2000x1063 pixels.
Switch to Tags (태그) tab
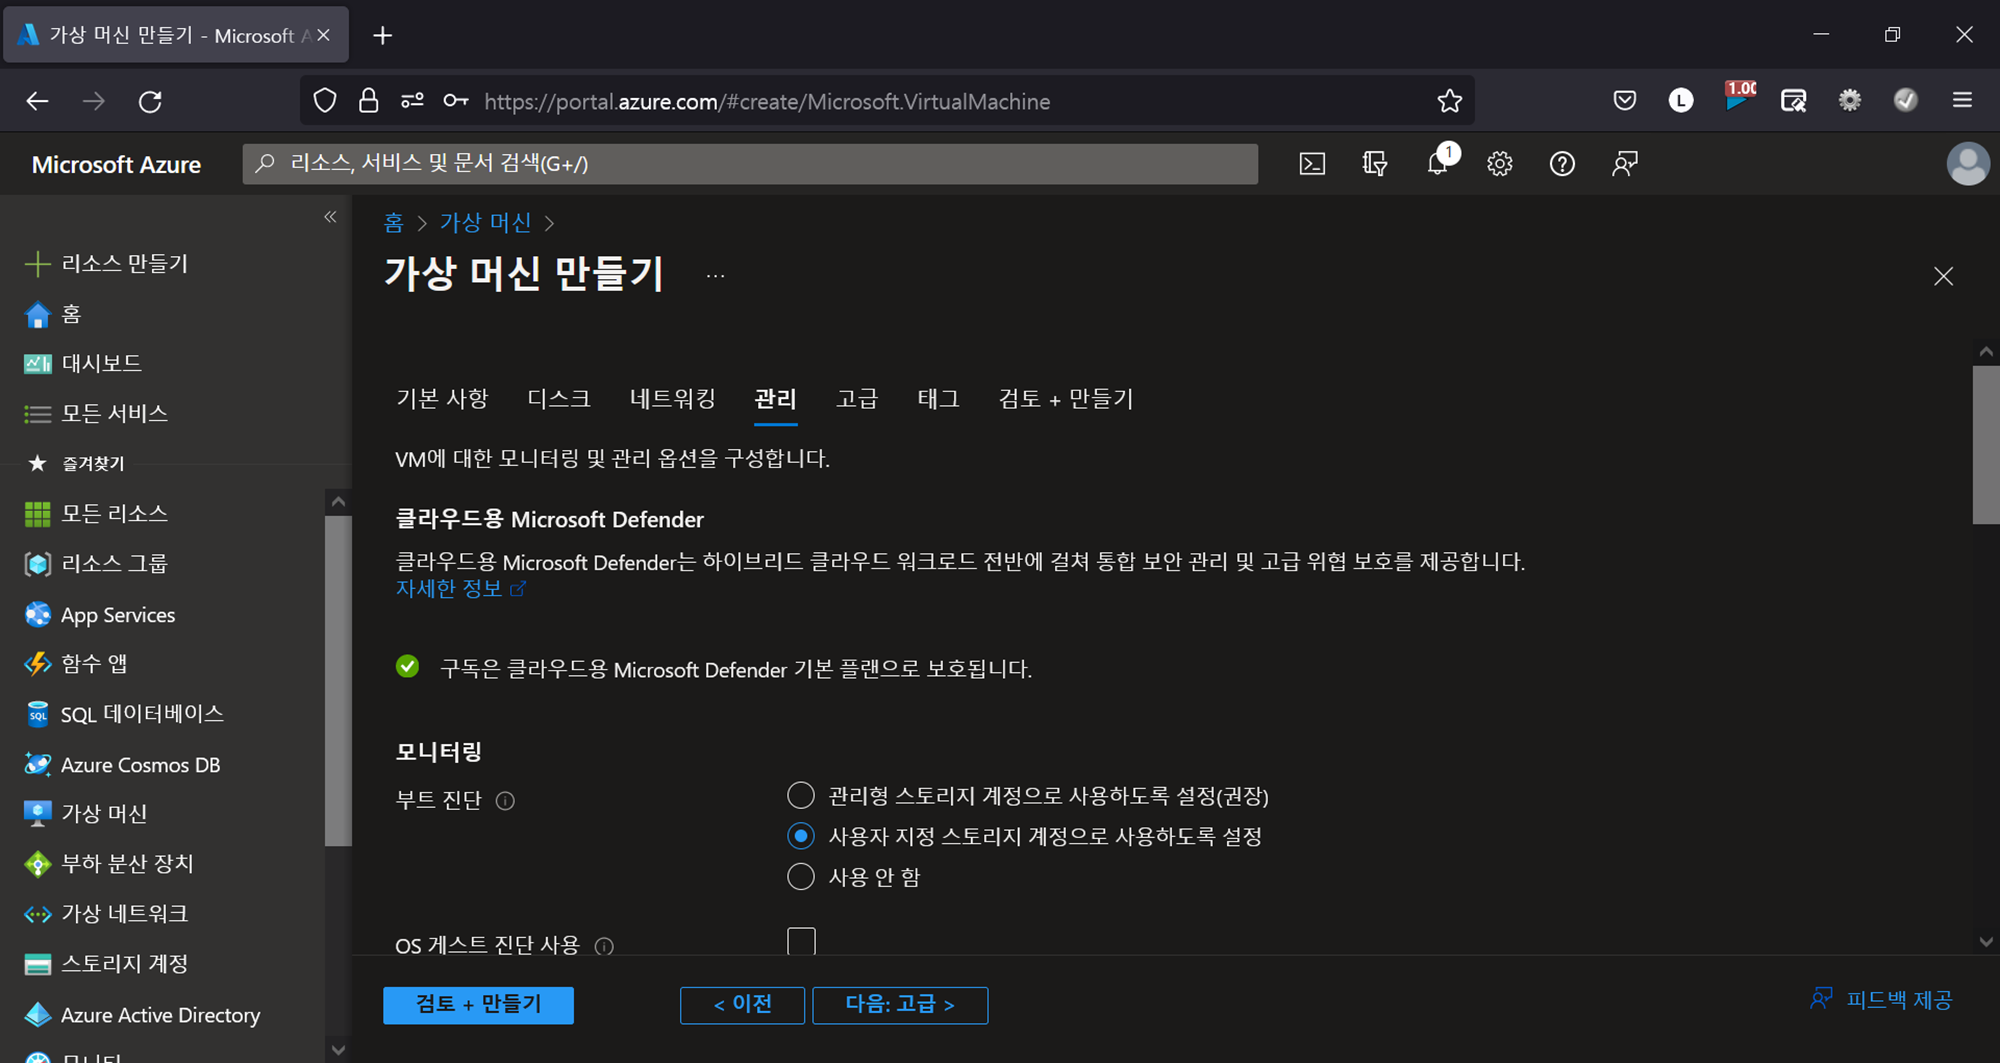(x=938, y=399)
